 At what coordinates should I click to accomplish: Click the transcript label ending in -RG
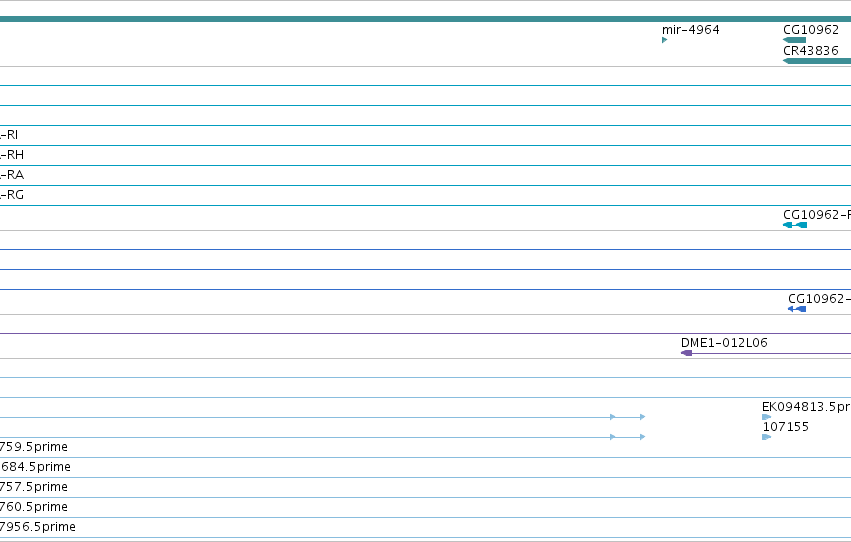click(12, 195)
